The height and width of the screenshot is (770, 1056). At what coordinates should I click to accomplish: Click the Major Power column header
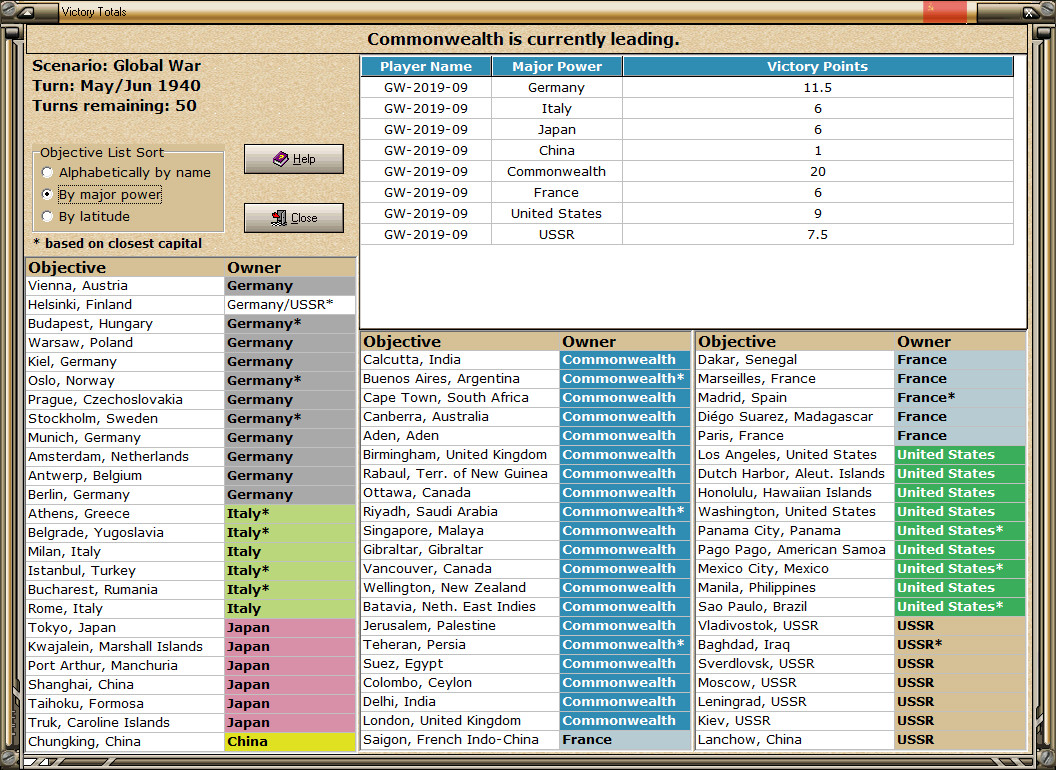[x=557, y=66]
